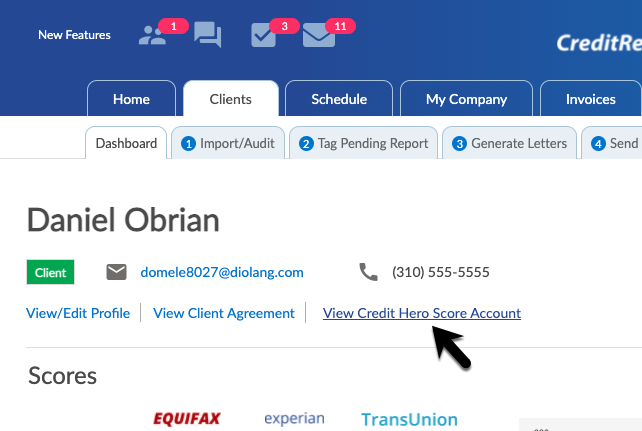Viewport: 642px width, 431px height.
Task: Go to the My Company tab
Action: [x=466, y=99]
